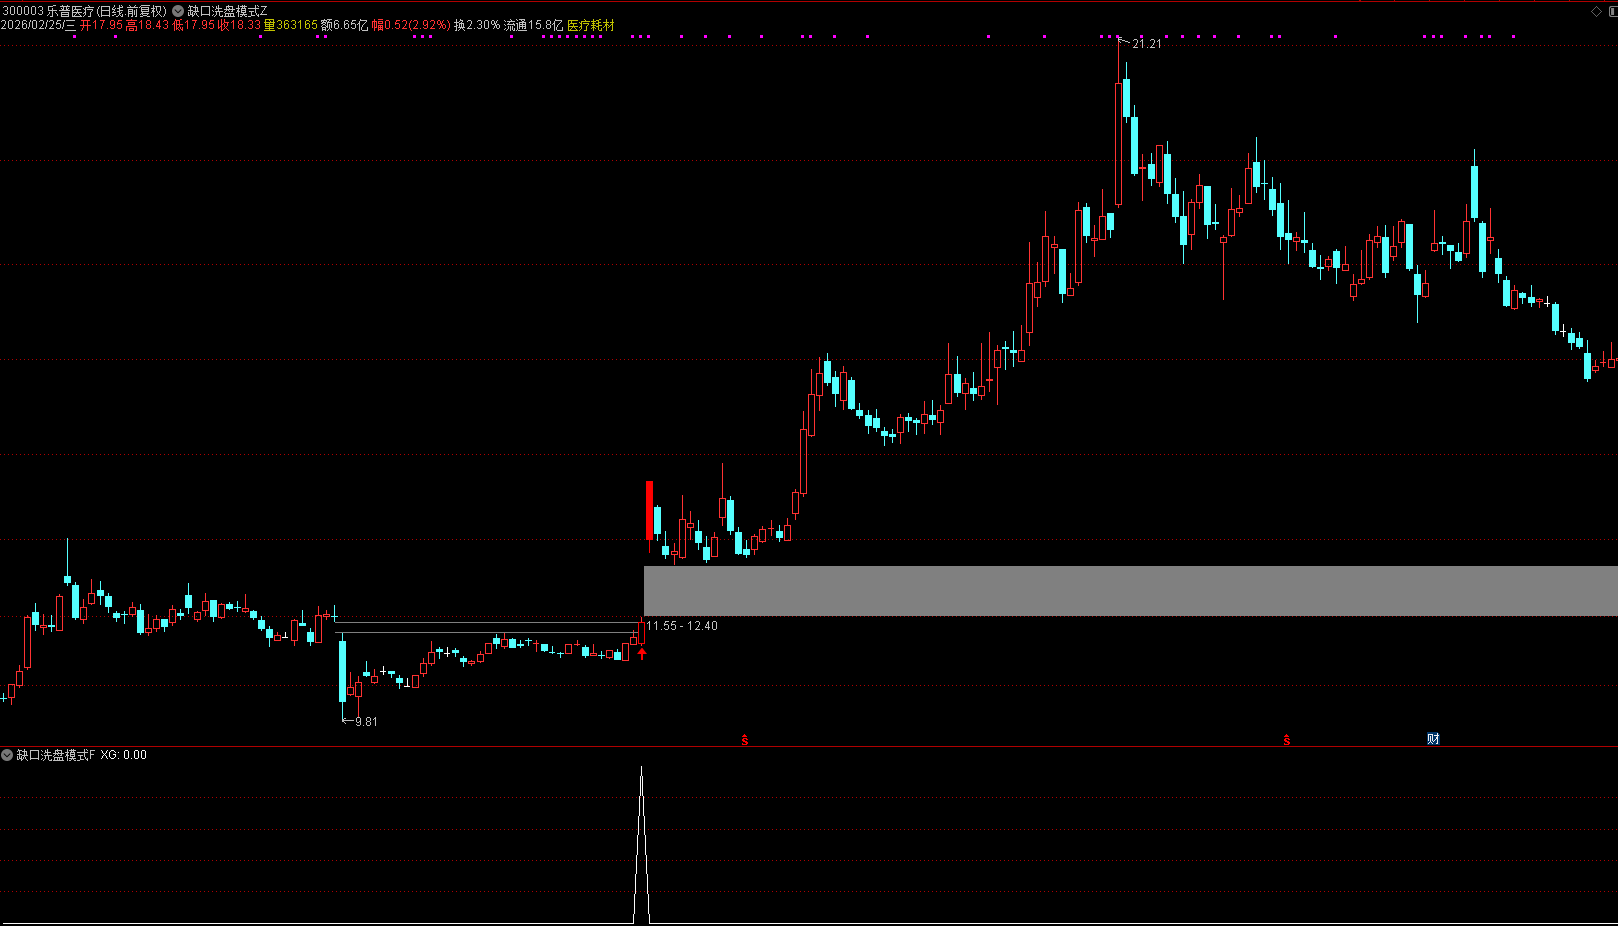The height and width of the screenshot is (926, 1618).
Task: Click the first red dividend marker
Action: click(x=744, y=740)
